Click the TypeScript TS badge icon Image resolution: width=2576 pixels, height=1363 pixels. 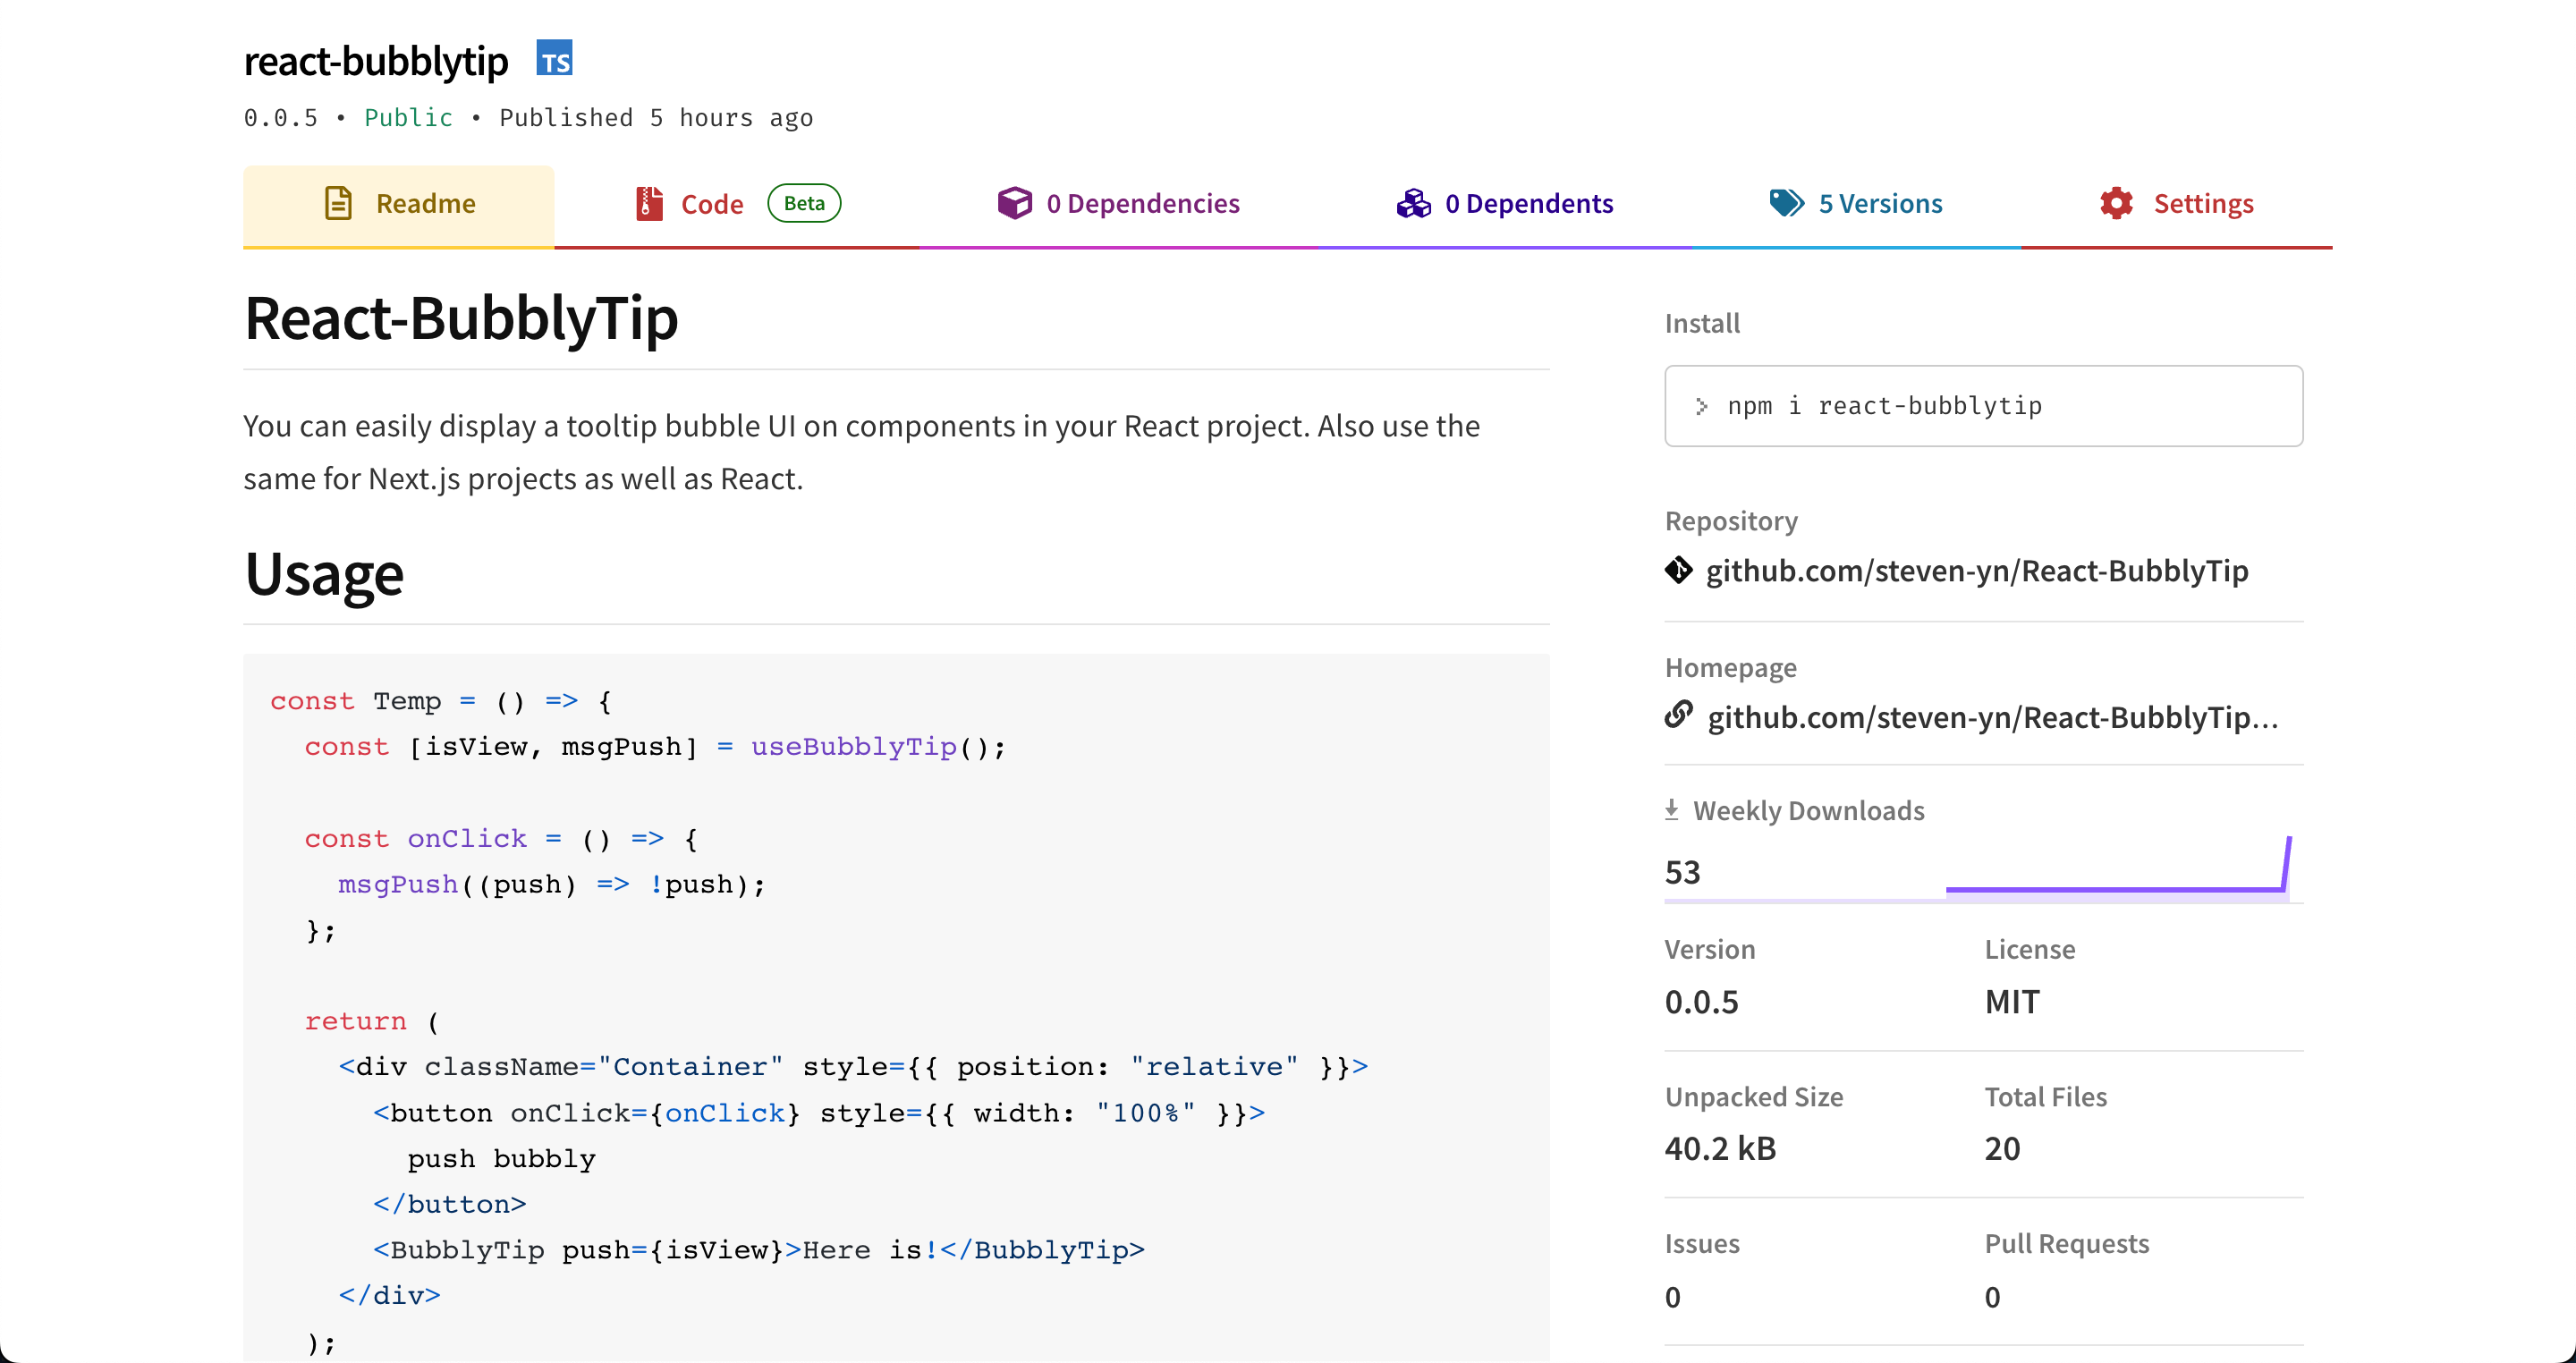[x=554, y=60]
